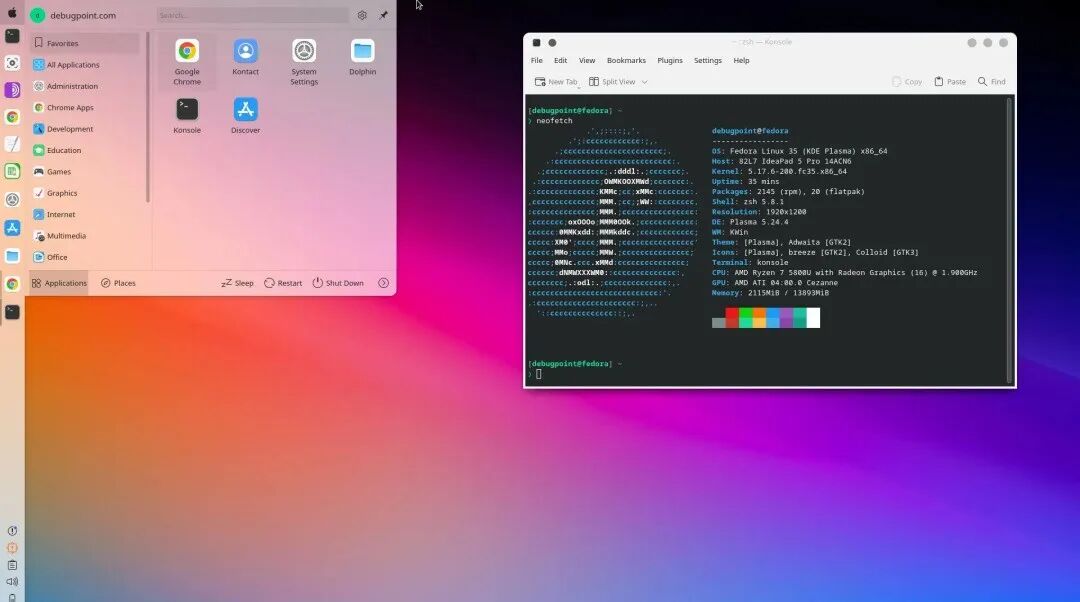1080x602 pixels.
Task: Switch to Places tab in launcher
Action: click(x=118, y=283)
